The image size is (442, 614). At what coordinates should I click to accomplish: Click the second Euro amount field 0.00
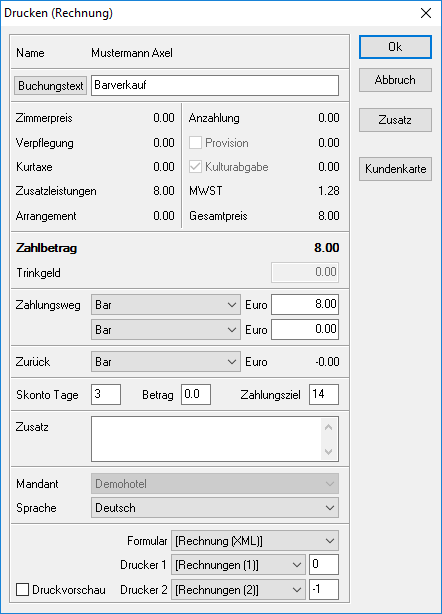pos(305,329)
